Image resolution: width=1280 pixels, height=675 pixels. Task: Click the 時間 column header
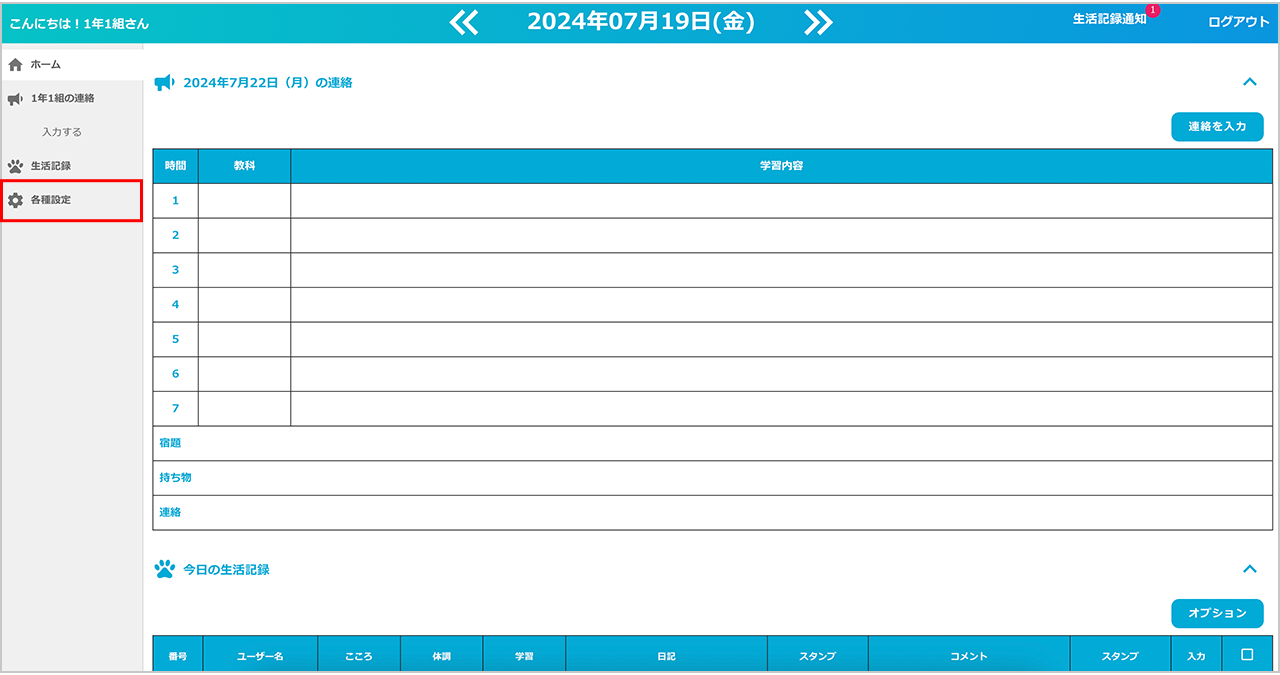[175, 166]
